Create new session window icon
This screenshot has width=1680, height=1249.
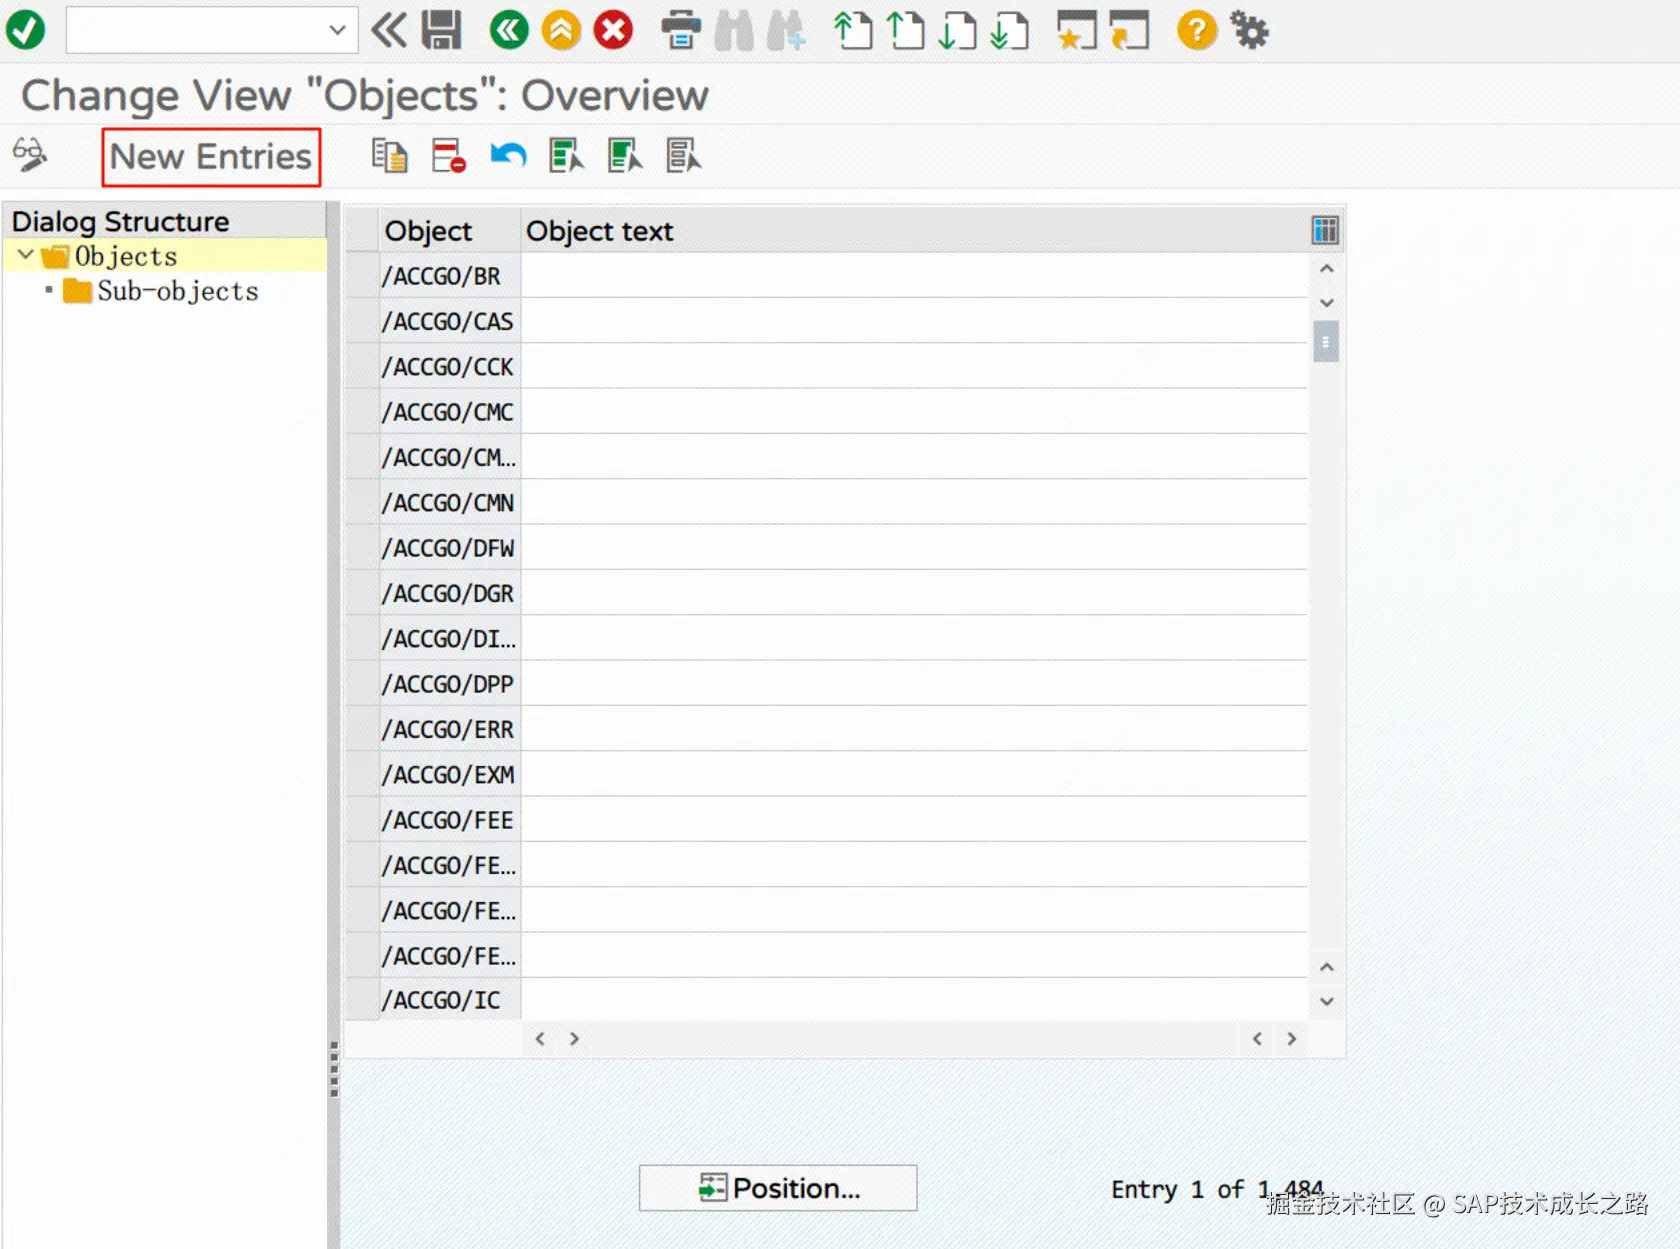(x=1077, y=30)
